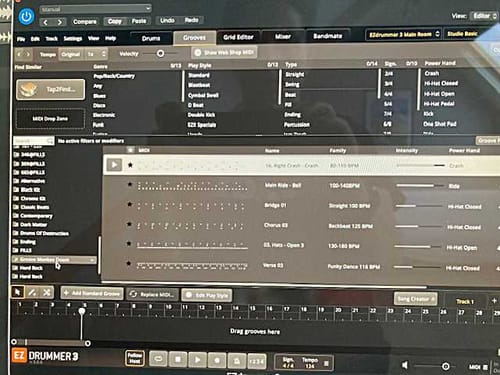This screenshot has width=500, height=375.
Task: Switch to the Grid Editor tab
Action: [x=238, y=37]
